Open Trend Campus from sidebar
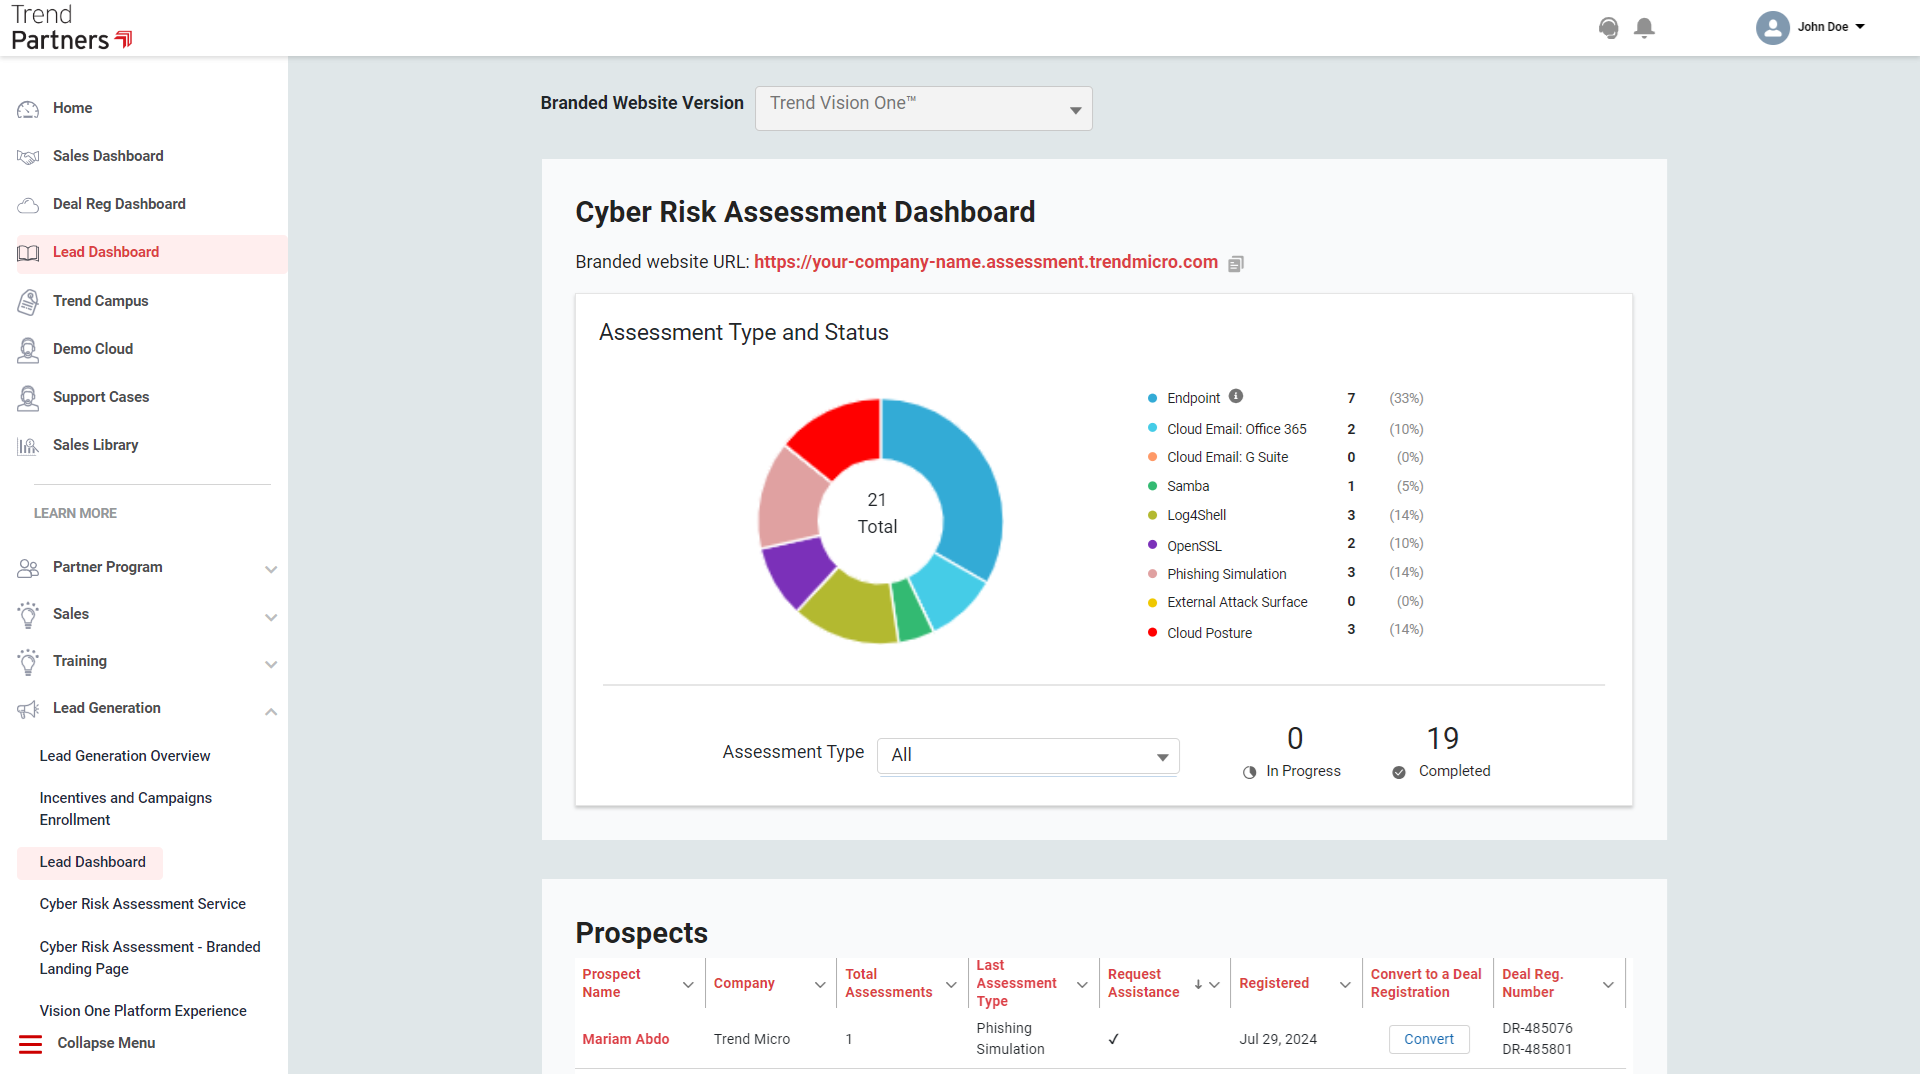Viewport: 1920px width, 1080px height. coord(100,301)
